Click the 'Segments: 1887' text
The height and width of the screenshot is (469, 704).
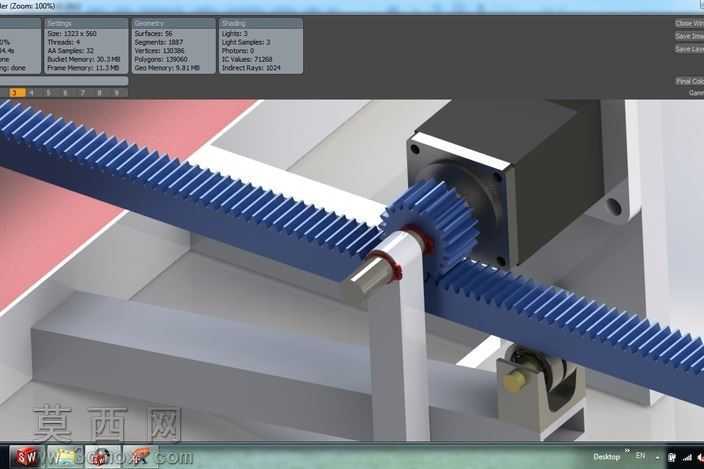(x=159, y=42)
